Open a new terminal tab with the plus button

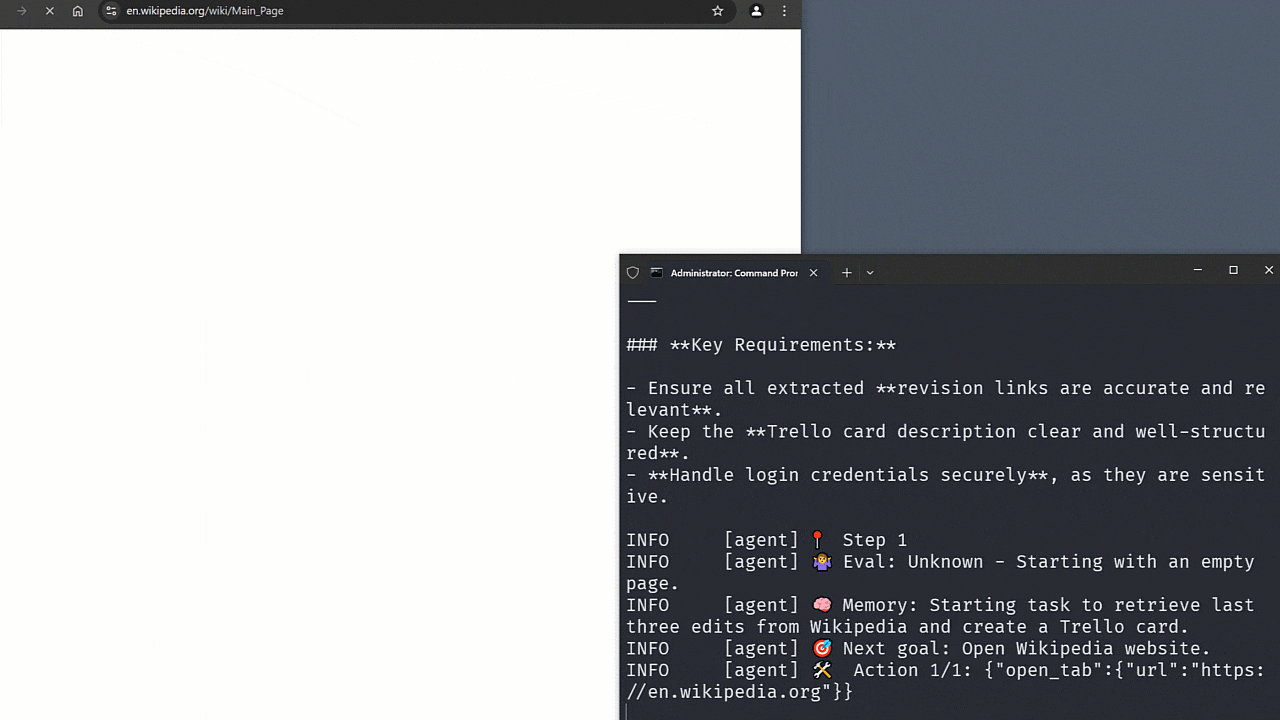[x=846, y=272]
